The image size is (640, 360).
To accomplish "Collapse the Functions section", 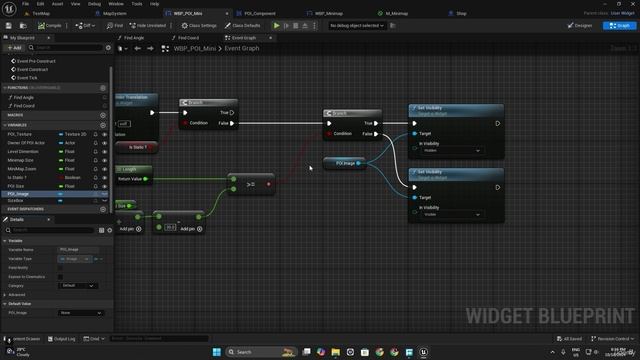I will point(5,88).
